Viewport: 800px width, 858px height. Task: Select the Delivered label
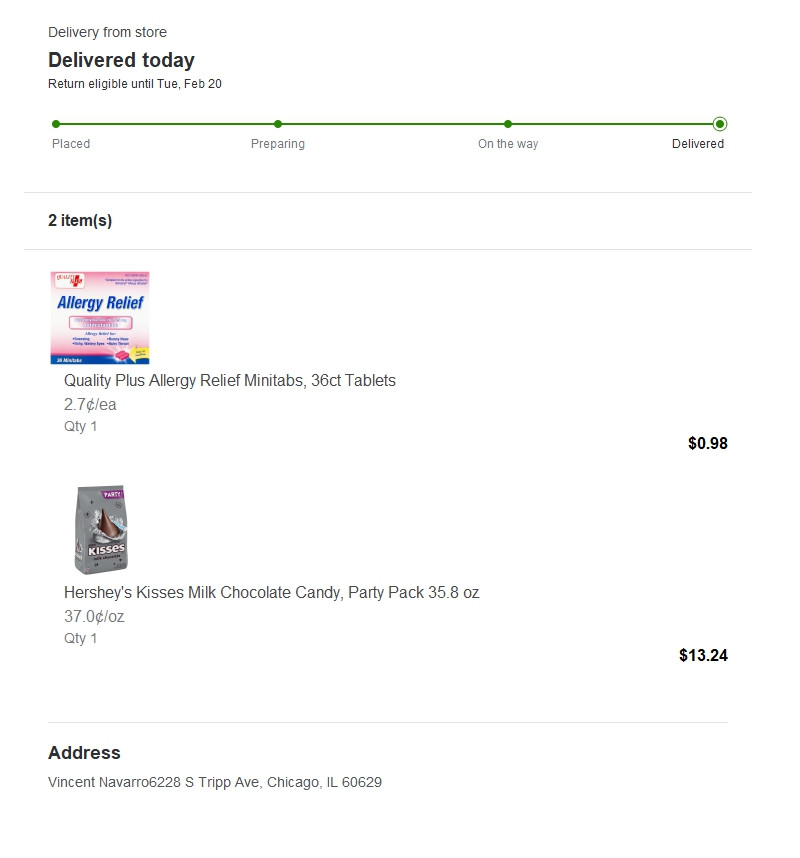698,144
